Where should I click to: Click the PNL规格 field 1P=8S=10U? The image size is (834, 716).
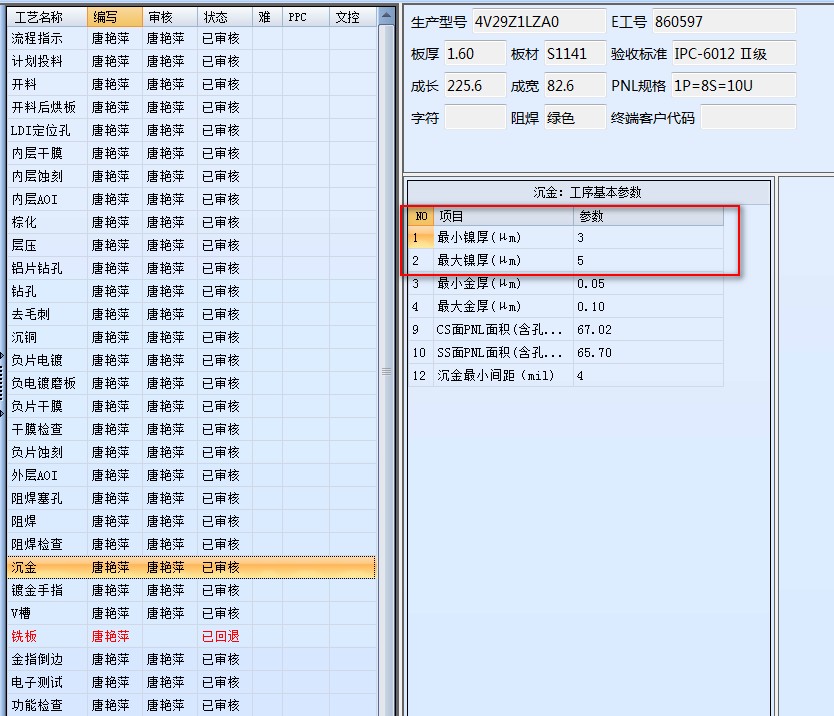click(x=734, y=86)
